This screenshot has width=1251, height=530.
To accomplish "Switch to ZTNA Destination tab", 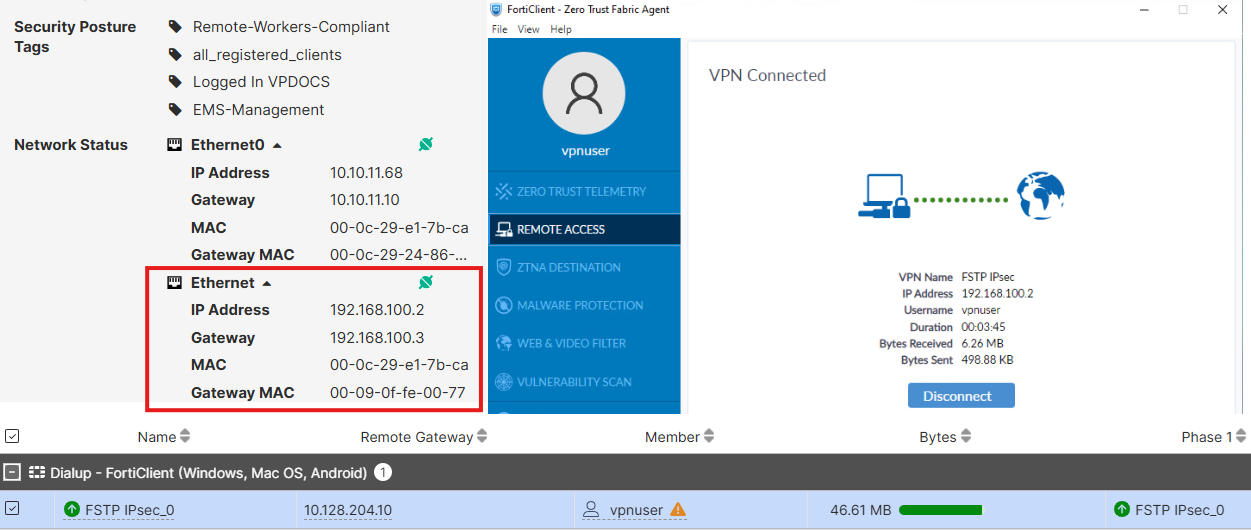I will [584, 267].
